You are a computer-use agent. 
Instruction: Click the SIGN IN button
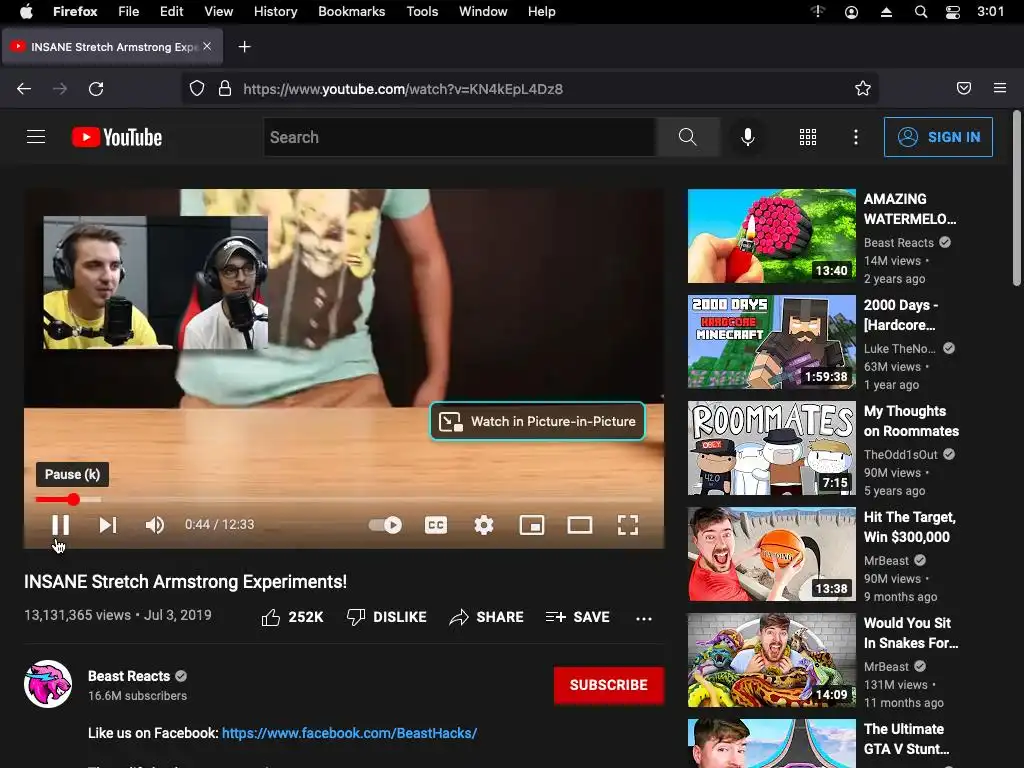pyautogui.click(x=938, y=137)
